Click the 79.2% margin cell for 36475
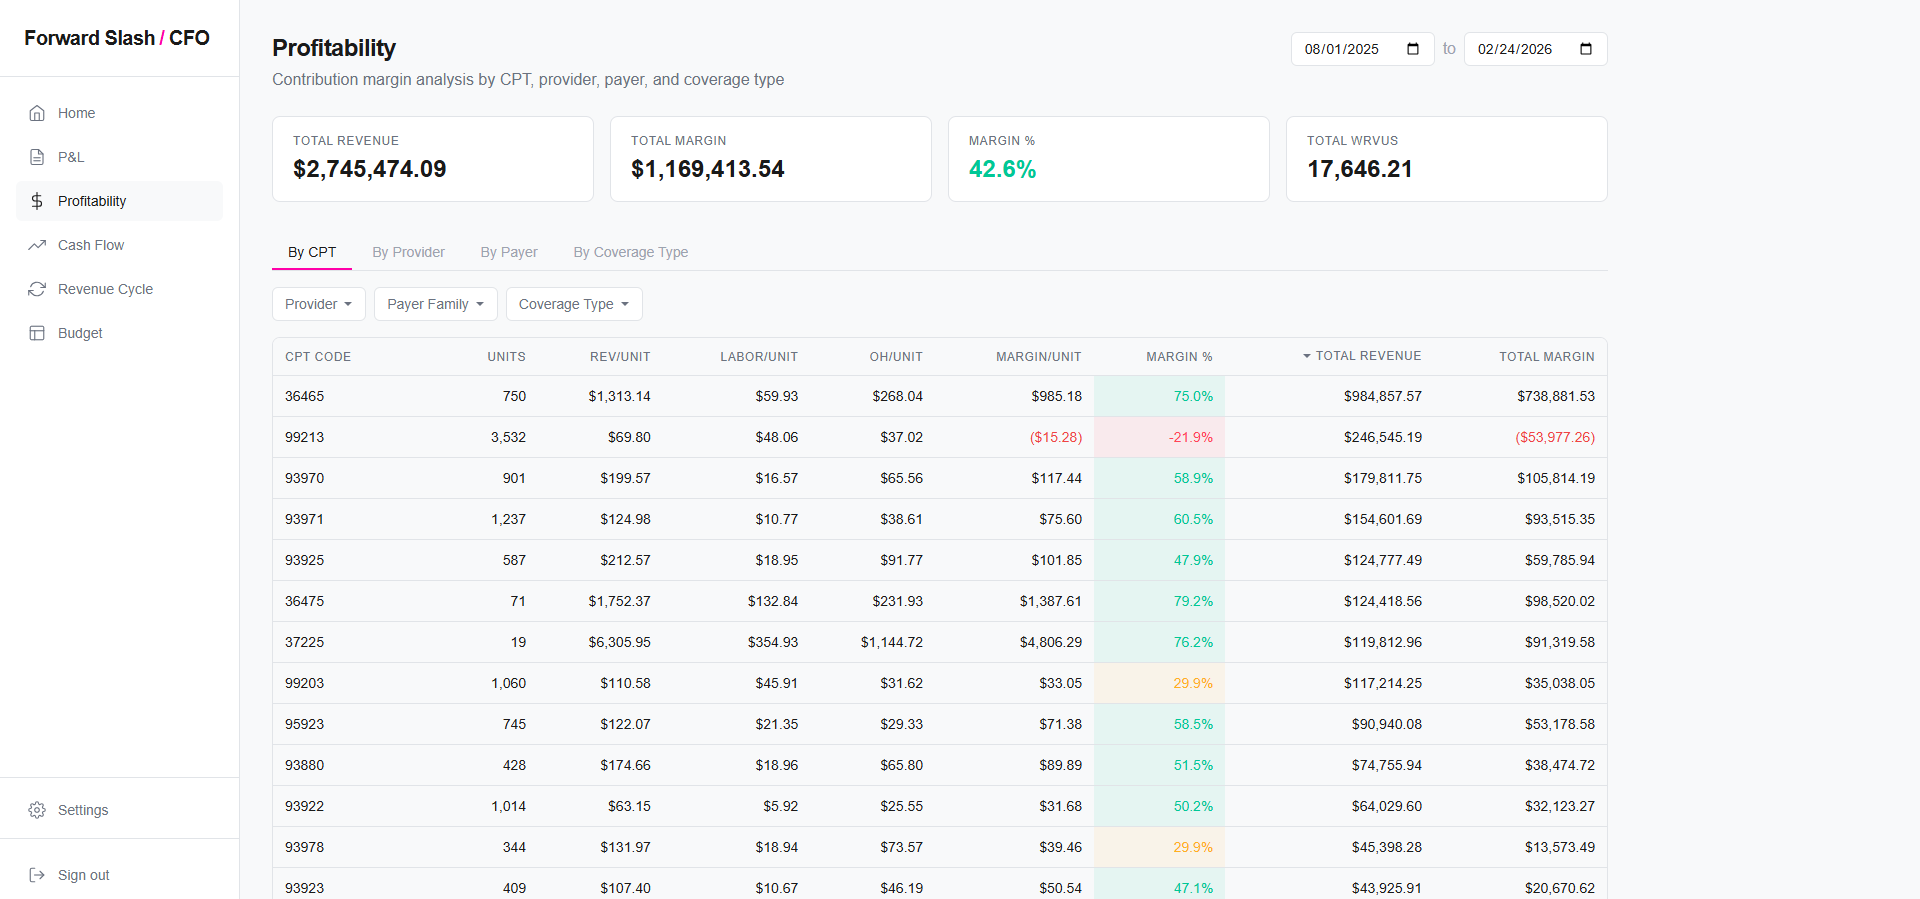 pos(1160,601)
